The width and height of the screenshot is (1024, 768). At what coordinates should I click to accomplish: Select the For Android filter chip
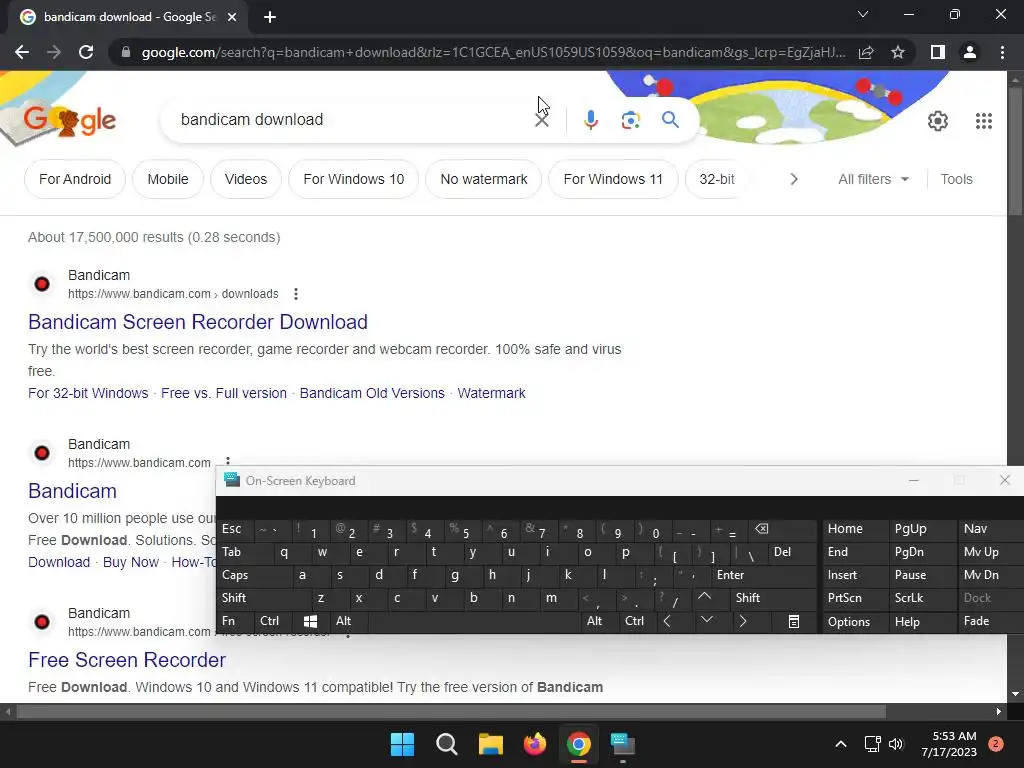coord(74,179)
